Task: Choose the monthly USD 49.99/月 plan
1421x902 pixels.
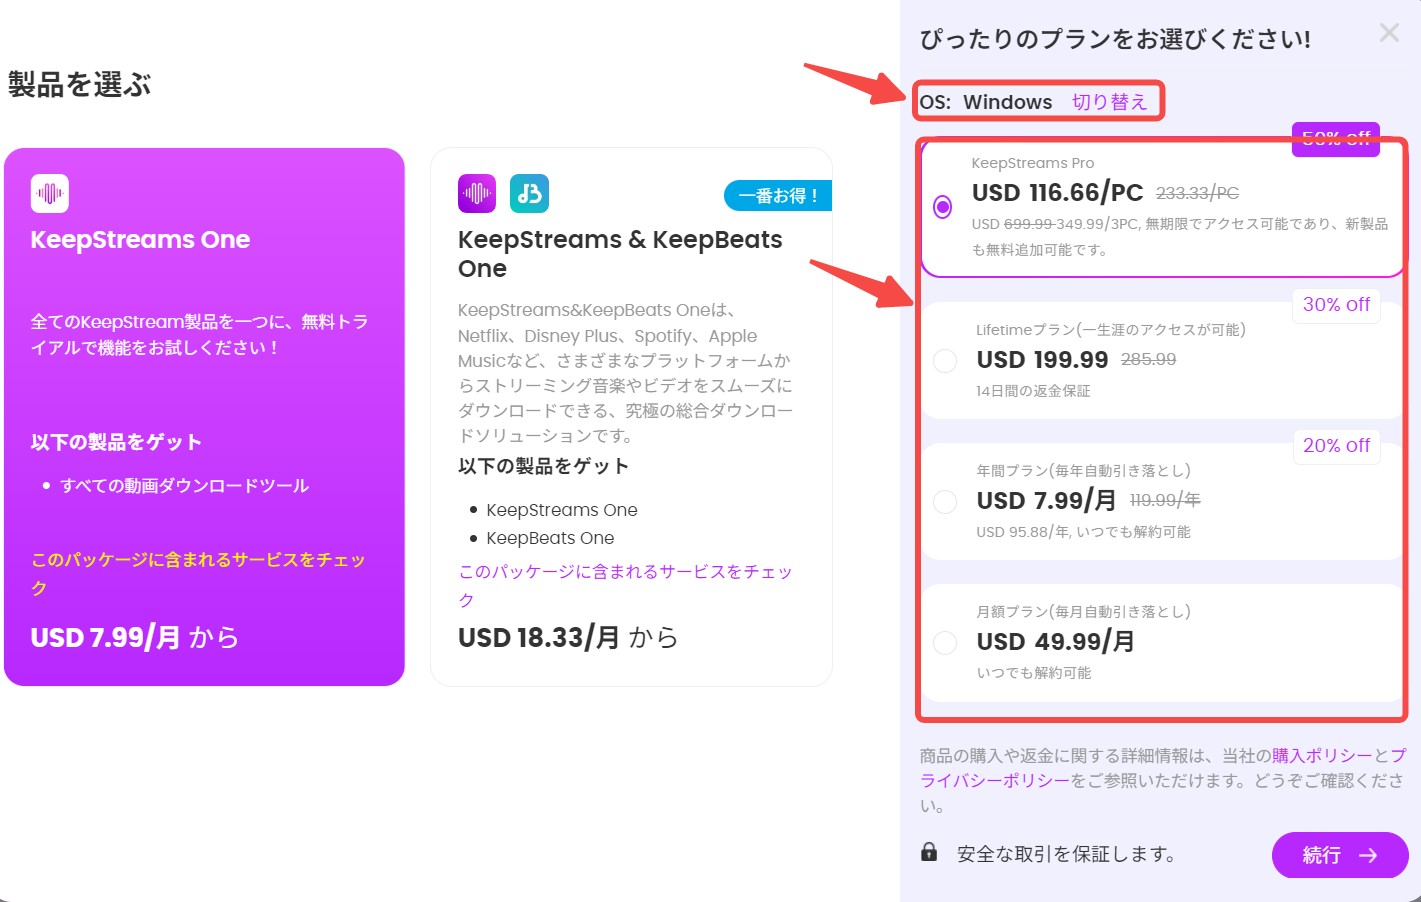Action: pyautogui.click(x=945, y=643)
